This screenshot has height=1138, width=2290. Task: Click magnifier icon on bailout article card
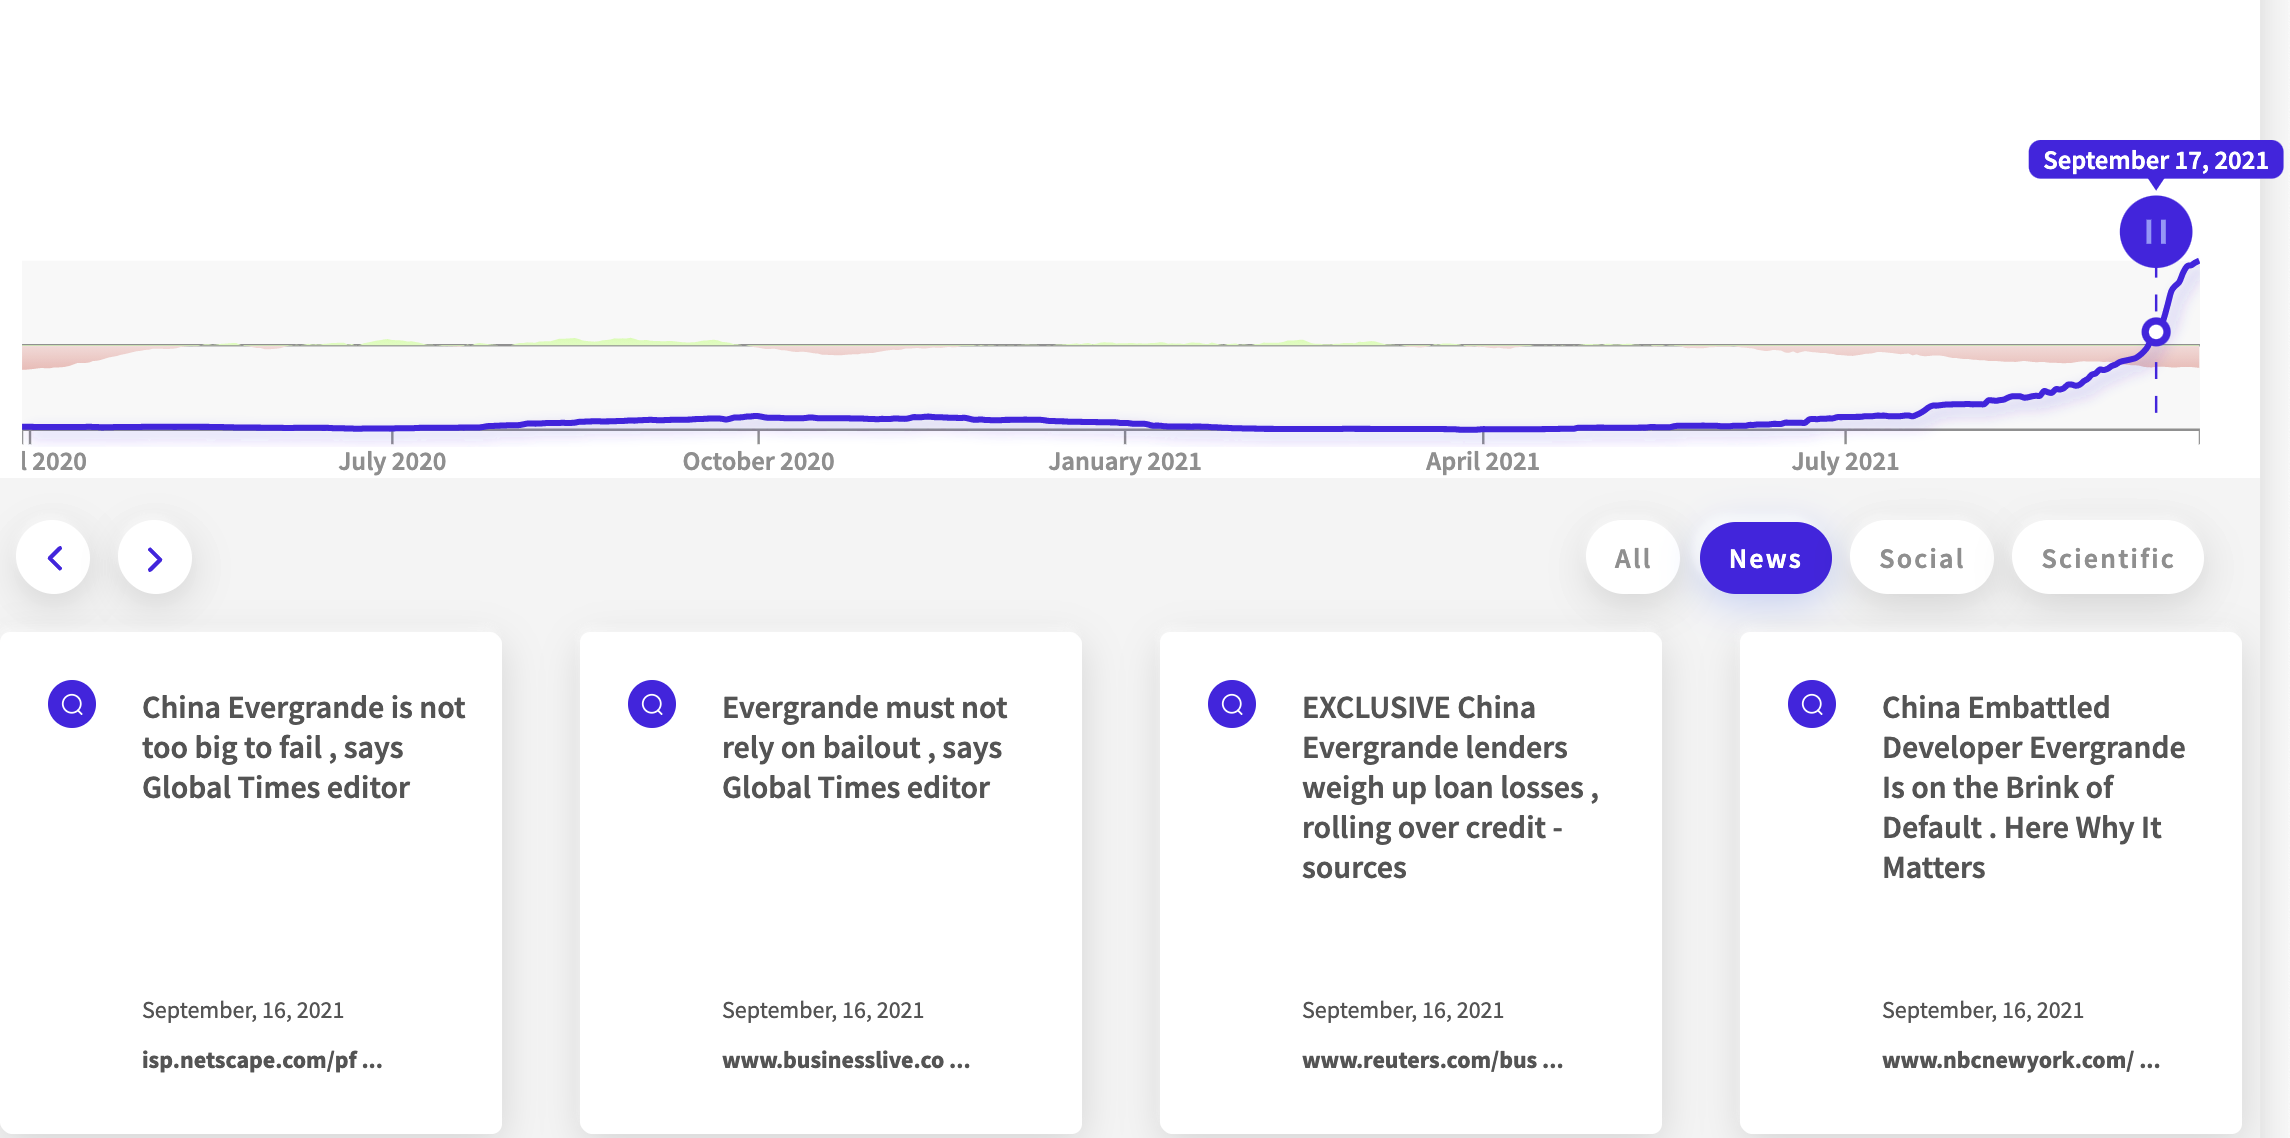[652, 704]
